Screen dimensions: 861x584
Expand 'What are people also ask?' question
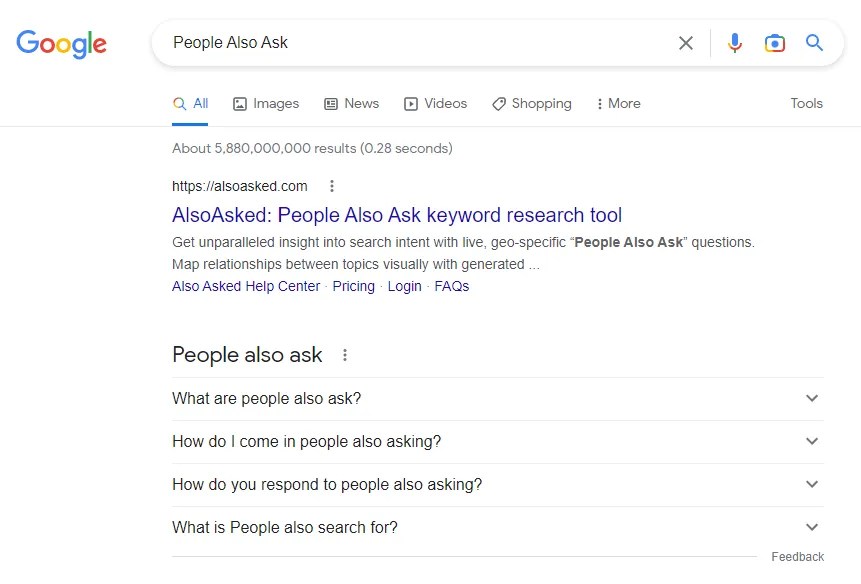(x=497, y=398)
